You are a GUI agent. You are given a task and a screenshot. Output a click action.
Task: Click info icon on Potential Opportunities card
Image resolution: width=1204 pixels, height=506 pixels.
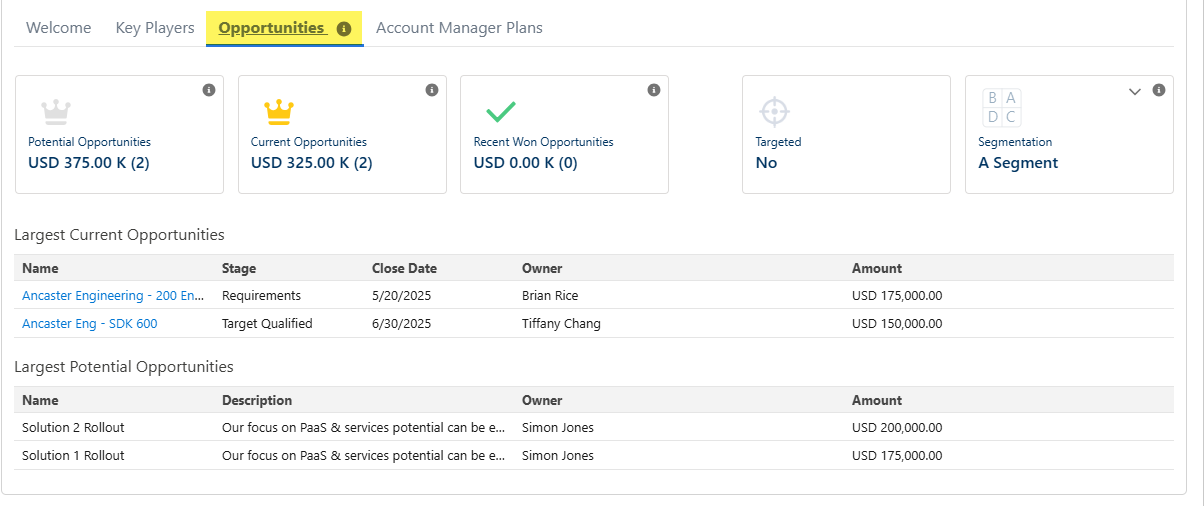pyautogui.click(x=209, y=90)
